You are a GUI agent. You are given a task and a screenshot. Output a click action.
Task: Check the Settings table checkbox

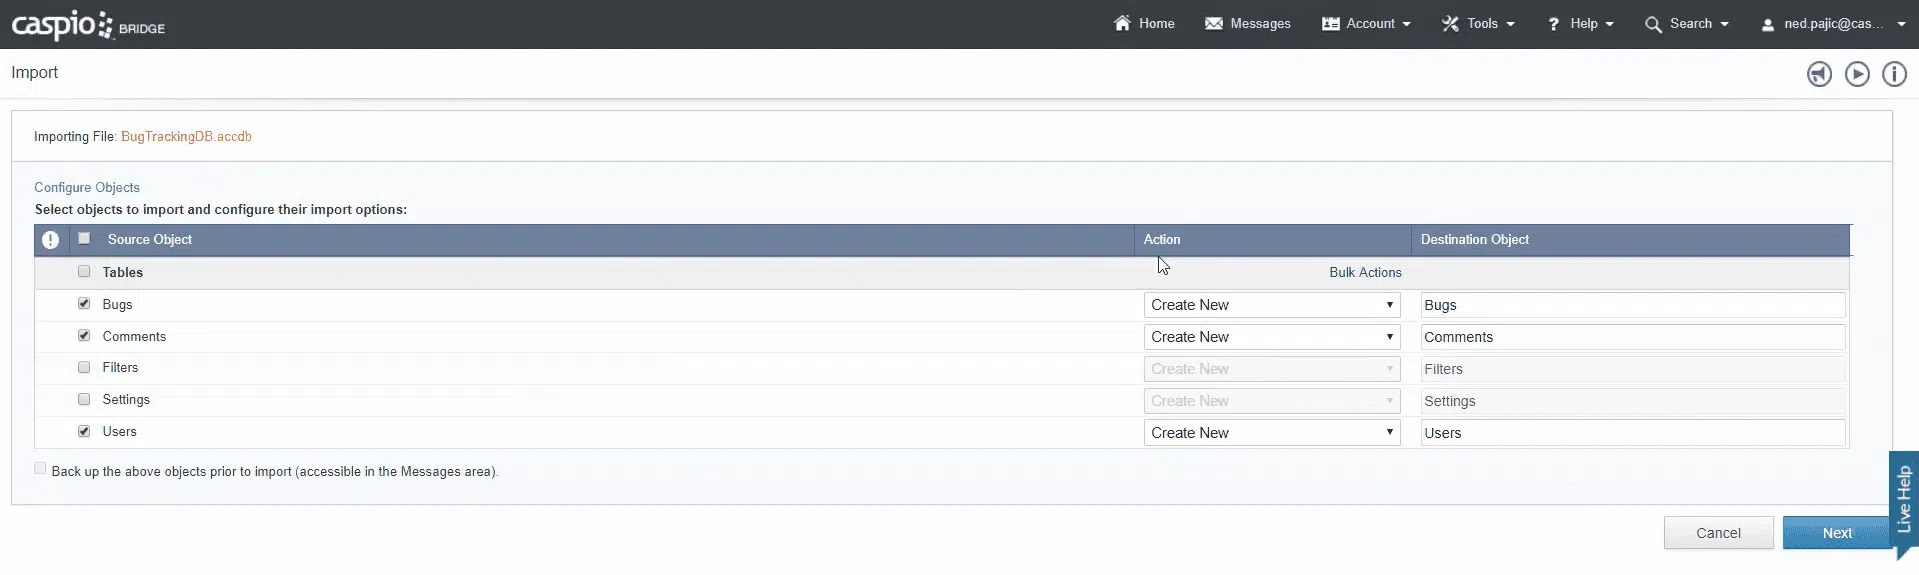pyautogui.click(x=84, y=400)
